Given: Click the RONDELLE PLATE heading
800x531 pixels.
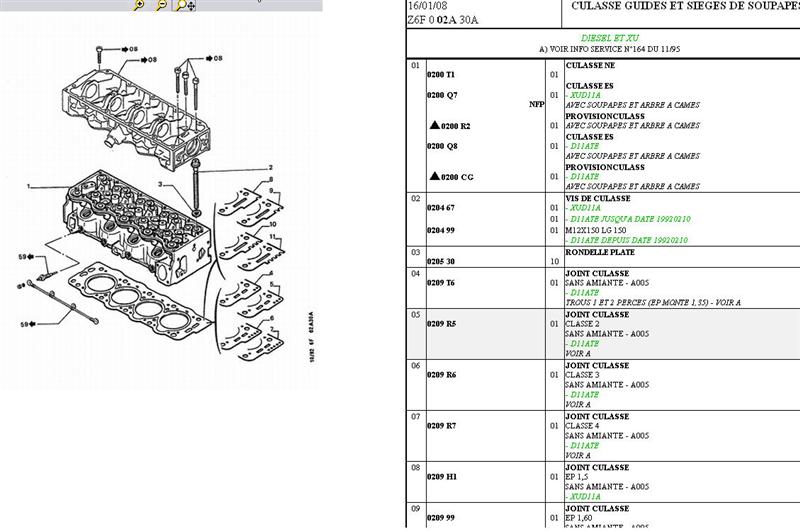Looking at the screenshot, I should tap(600, 252).
